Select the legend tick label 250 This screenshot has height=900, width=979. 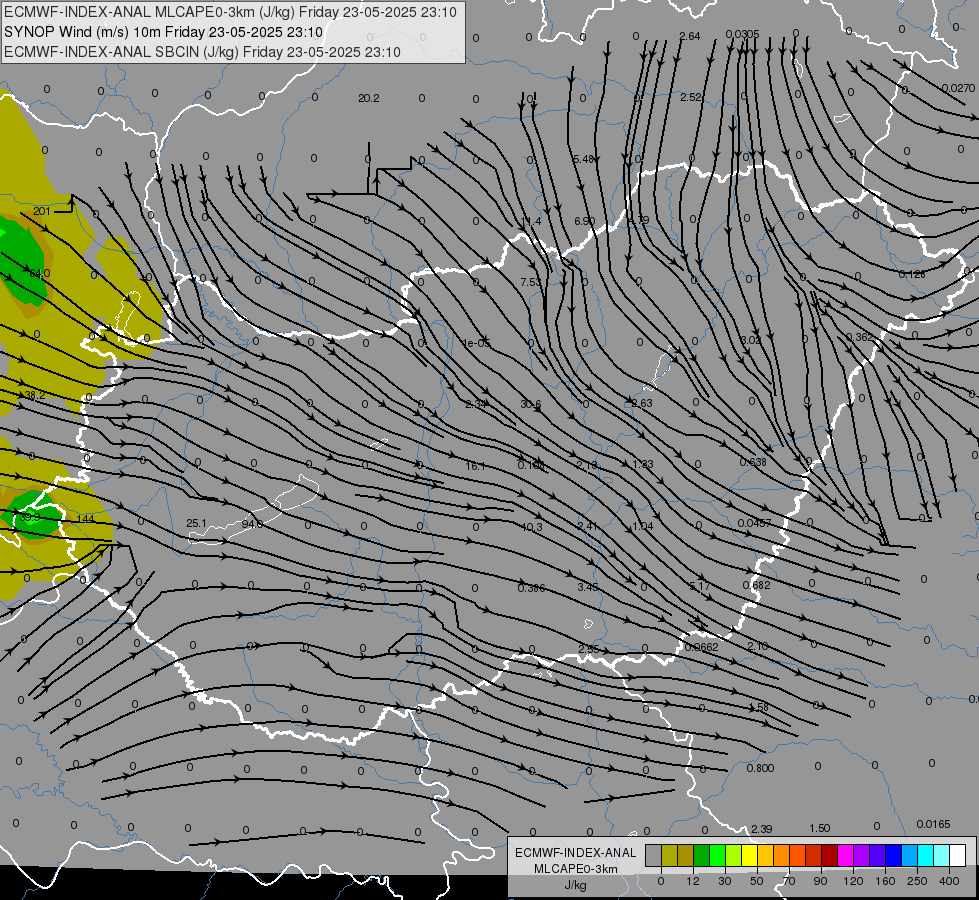click(917, 881)
